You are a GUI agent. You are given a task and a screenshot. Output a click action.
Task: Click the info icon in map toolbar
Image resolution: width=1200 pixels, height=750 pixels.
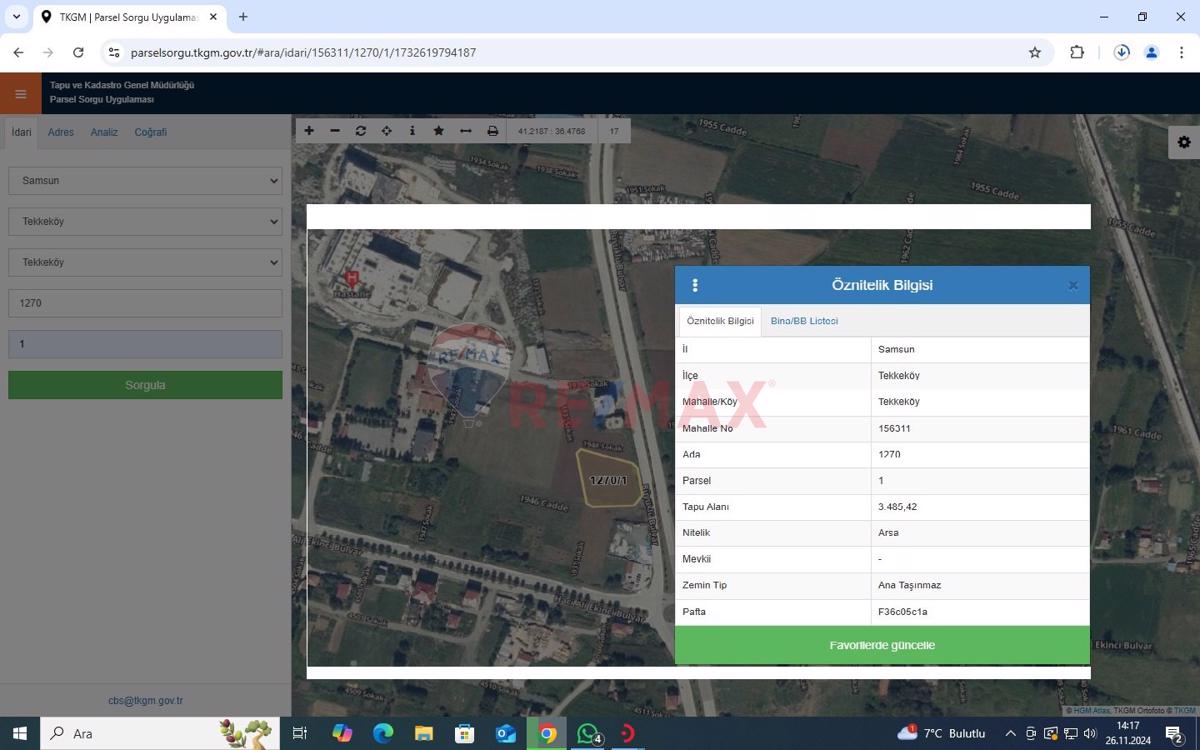click(412, 131)
